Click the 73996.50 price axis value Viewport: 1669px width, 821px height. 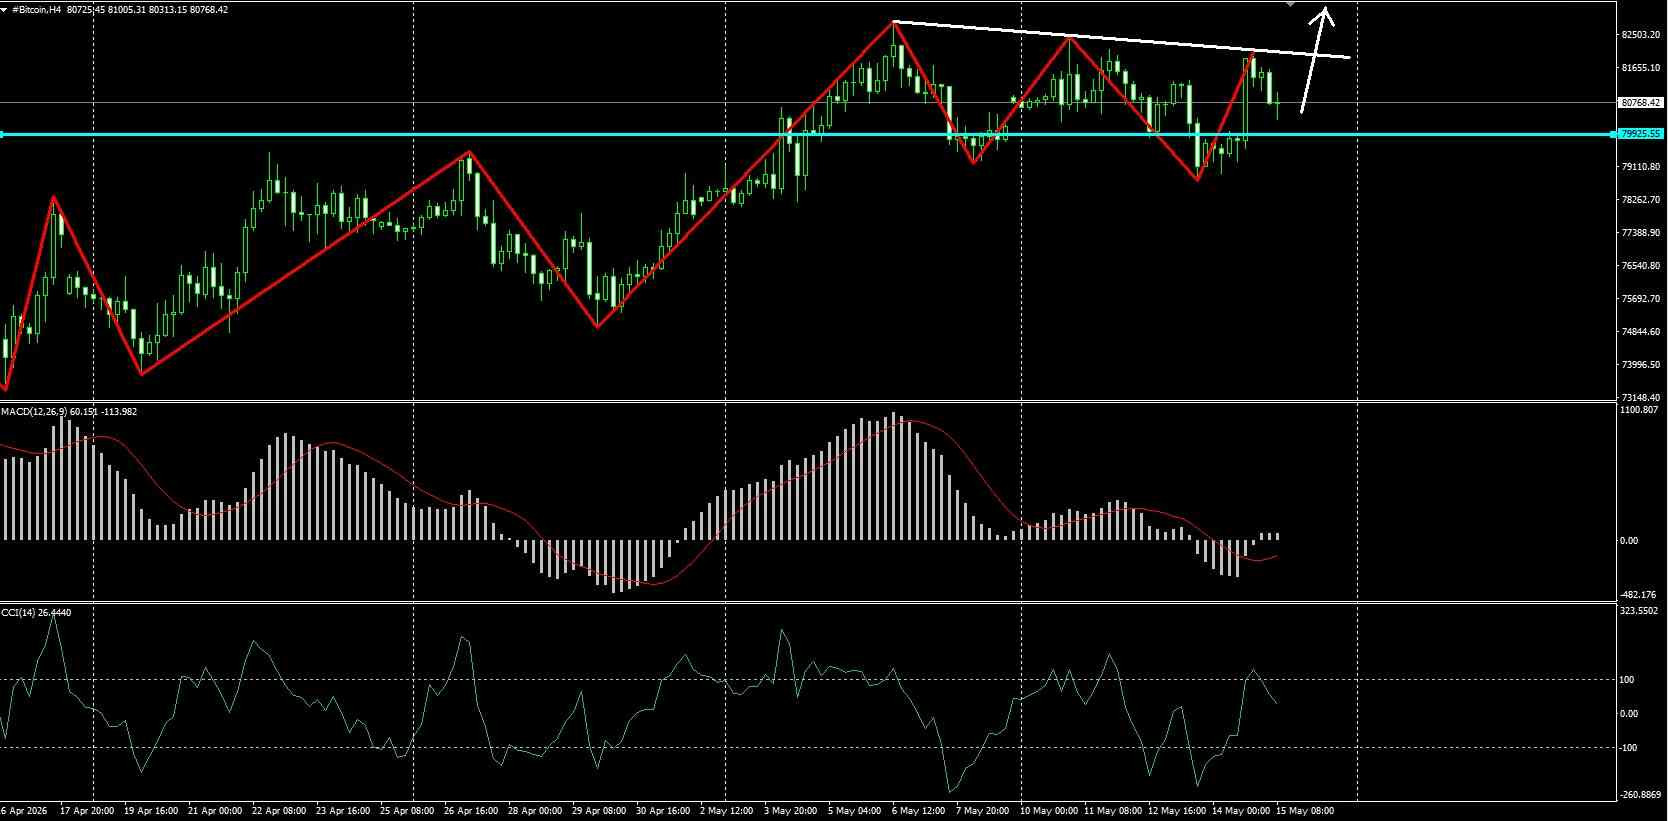click(x=1640, y=365)
